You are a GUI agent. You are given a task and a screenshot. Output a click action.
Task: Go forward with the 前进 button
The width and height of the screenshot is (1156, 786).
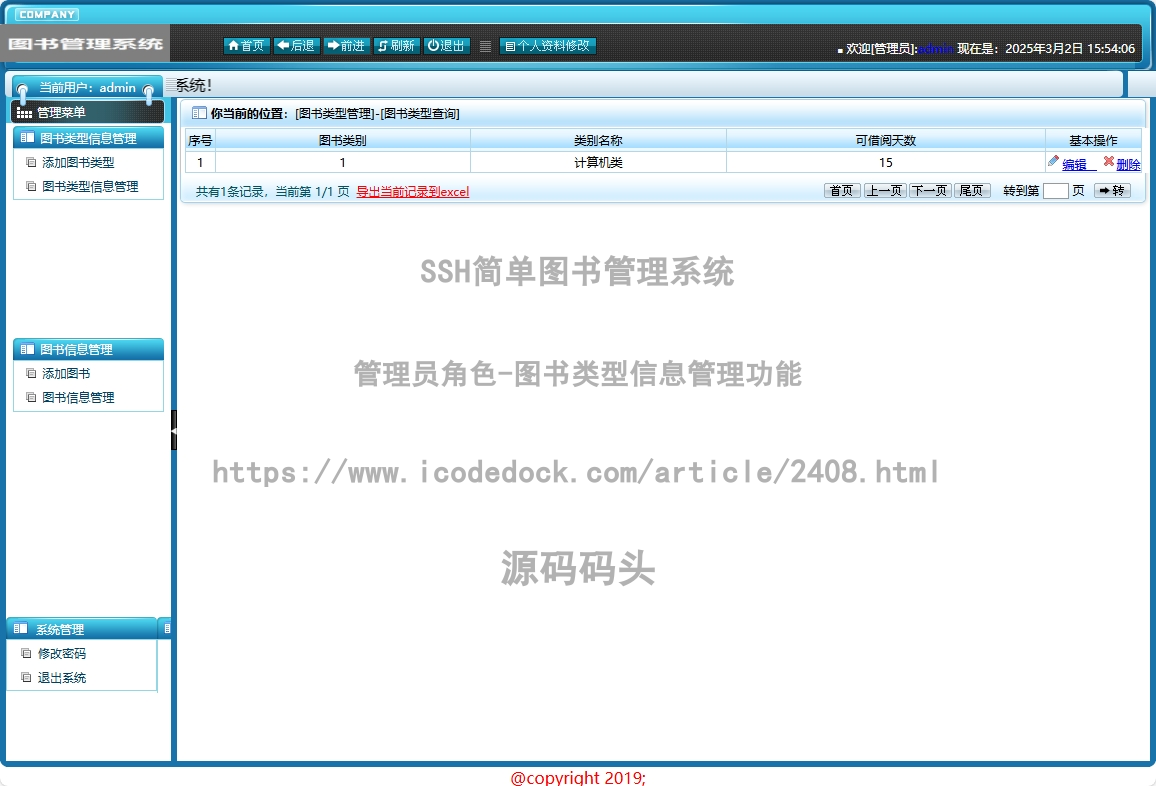coord(347,46)
